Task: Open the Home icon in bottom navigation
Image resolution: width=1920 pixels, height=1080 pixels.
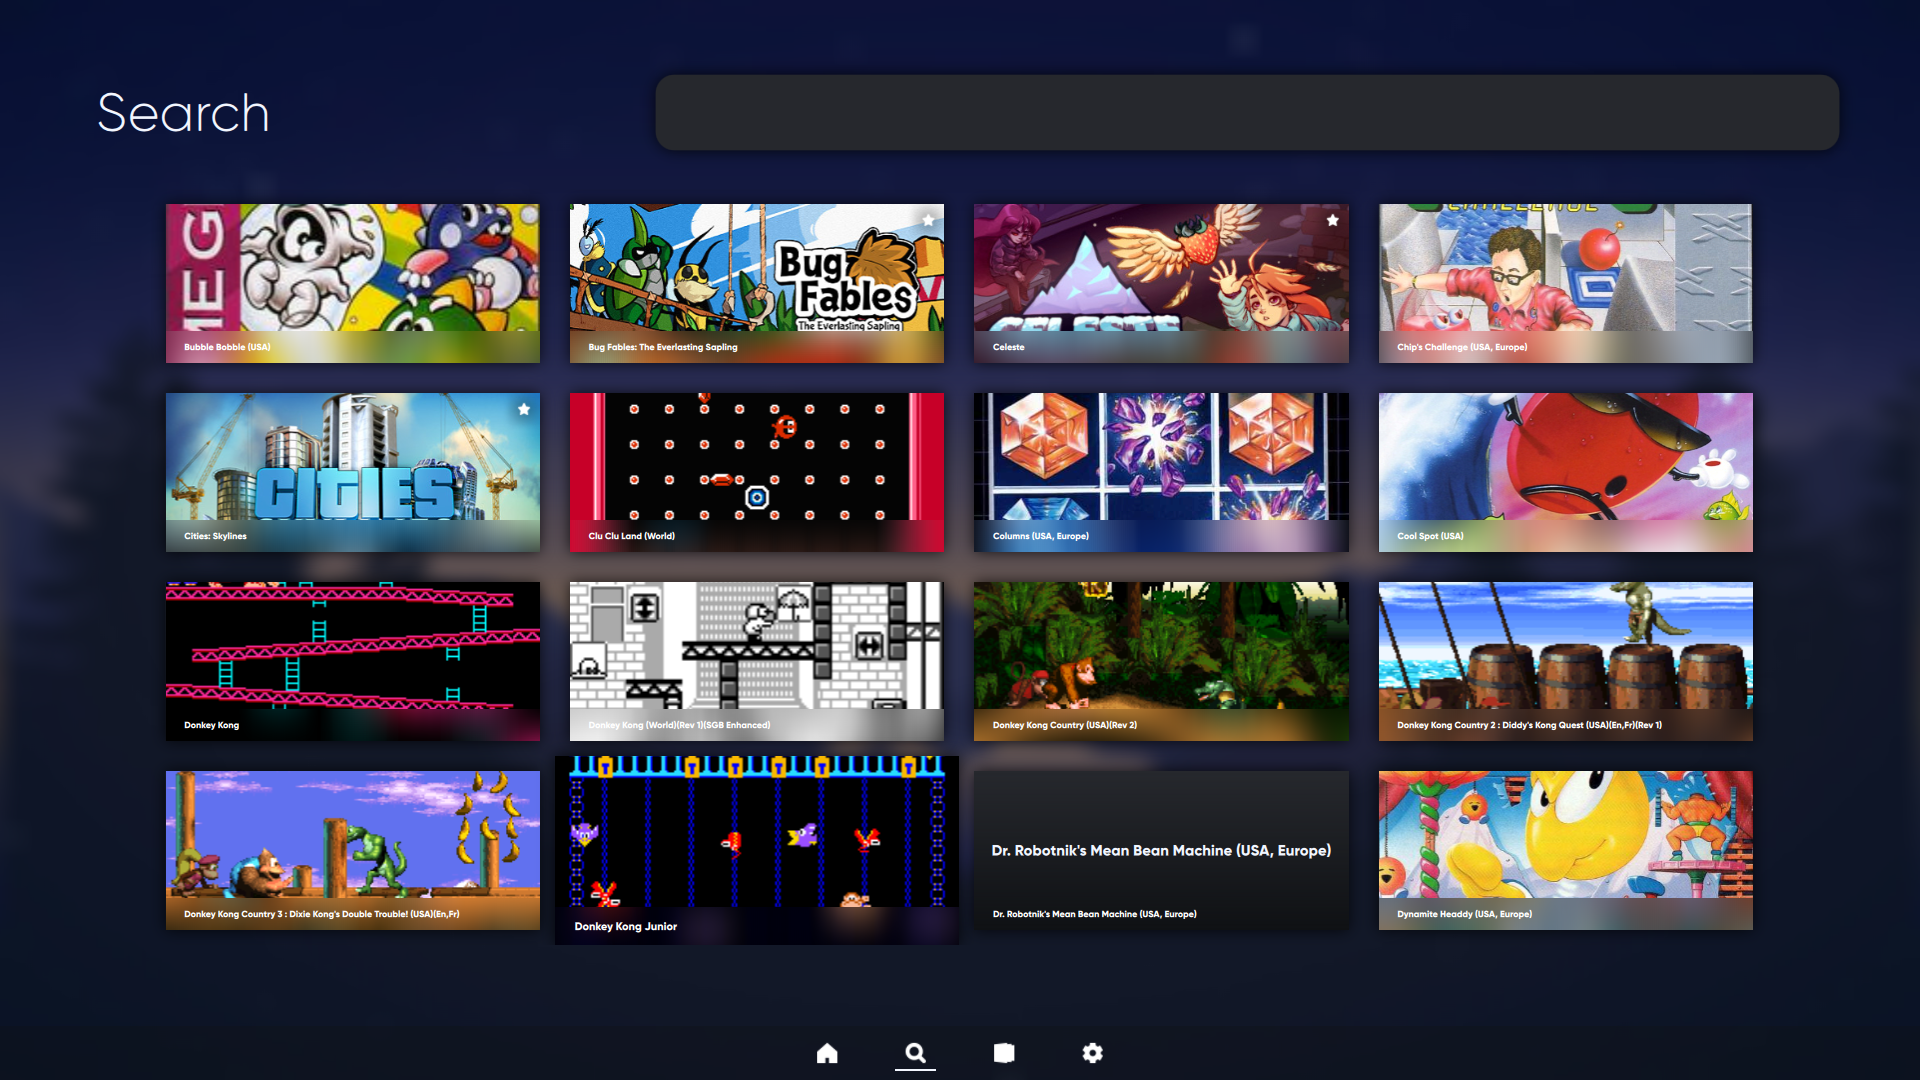Action: tap(827, 1053)
